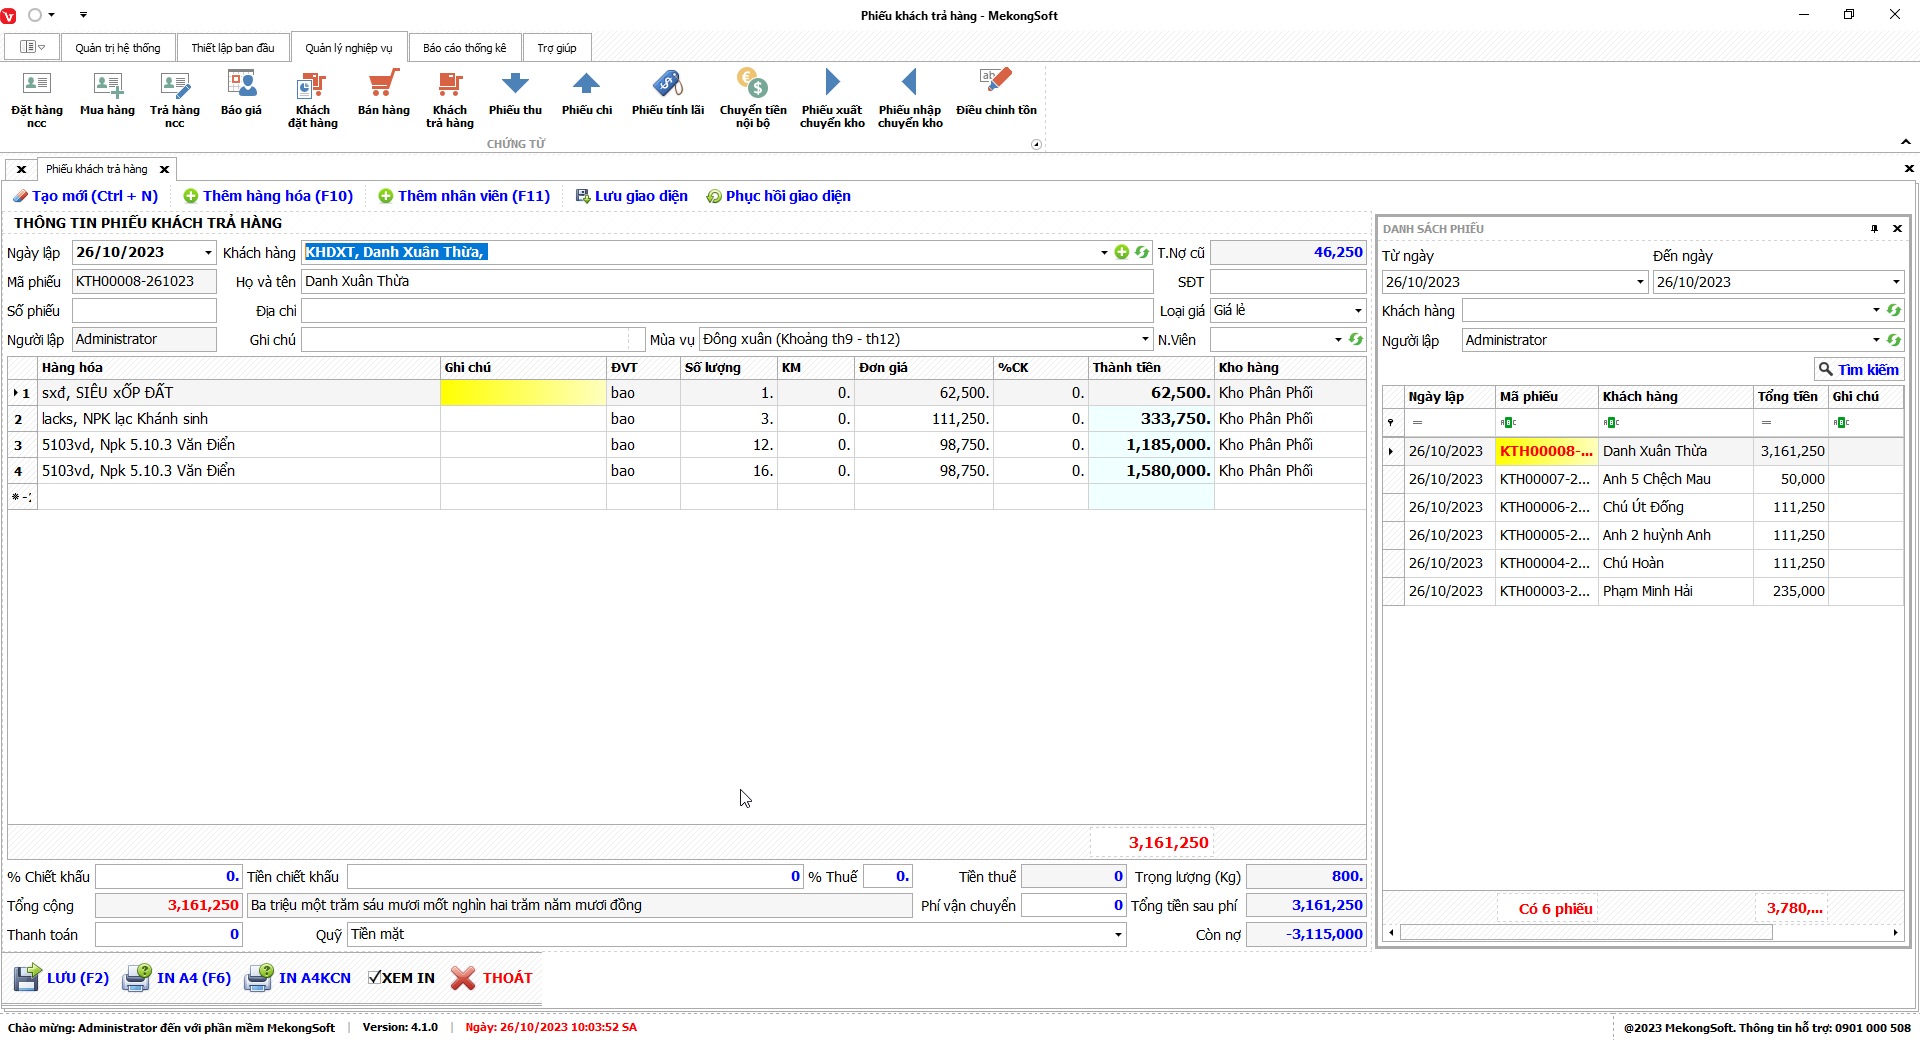Open the Loại giá dropdown
The height and width of the screenshot is (1040, 1920).
[x=1357, y=311]
